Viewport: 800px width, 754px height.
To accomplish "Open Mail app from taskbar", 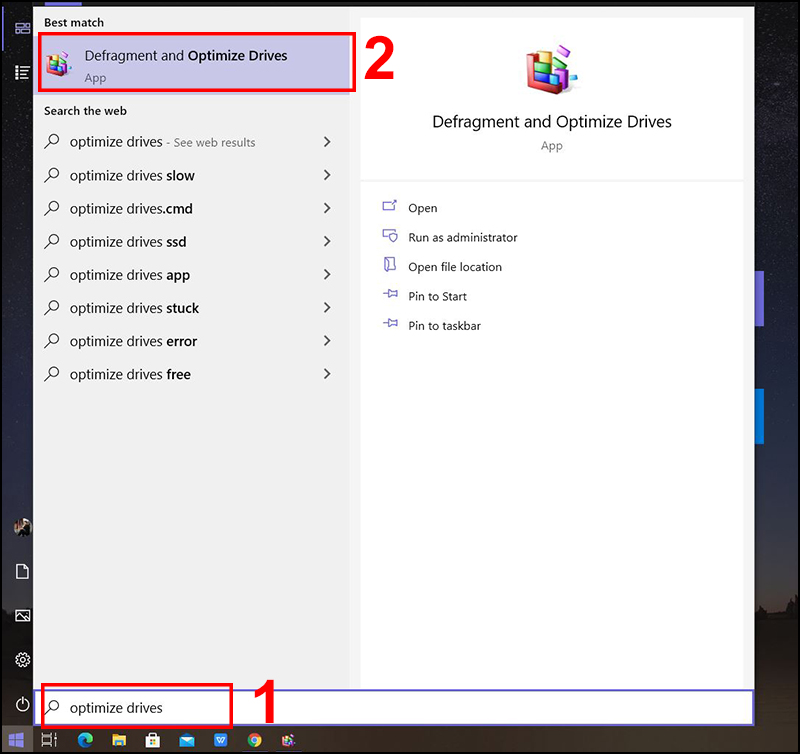I will coord(187,740).
